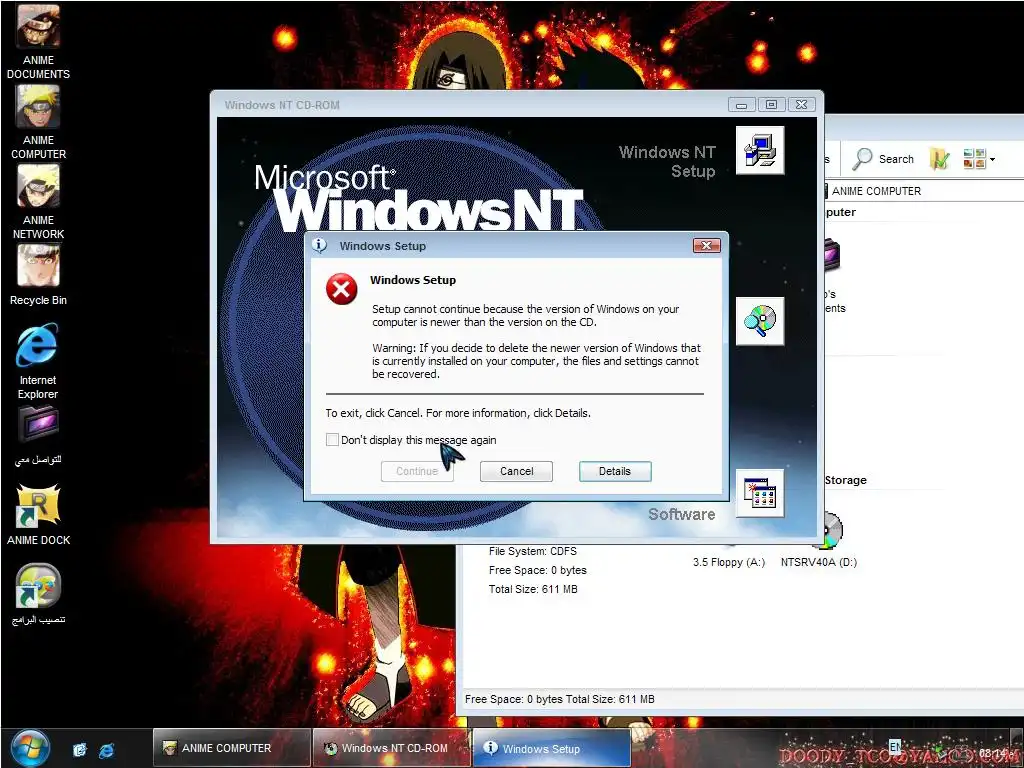Select the 3.5 Floppy (A:) drive
The width and height of the screenshot is (1024, 768).
point(729,562)
